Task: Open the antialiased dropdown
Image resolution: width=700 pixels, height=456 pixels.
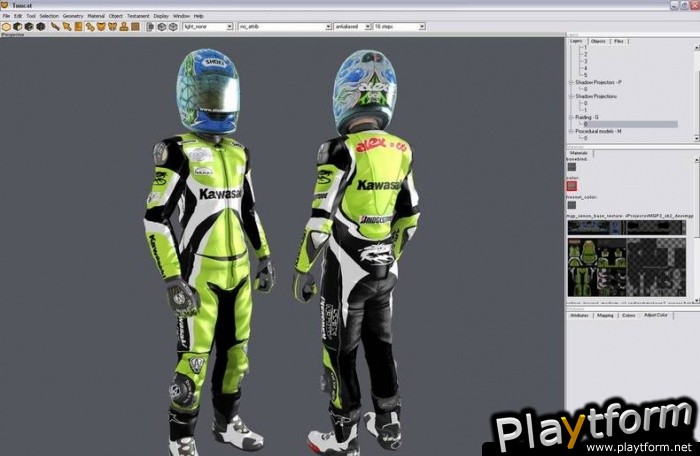Action: click(x=353, y=27)
